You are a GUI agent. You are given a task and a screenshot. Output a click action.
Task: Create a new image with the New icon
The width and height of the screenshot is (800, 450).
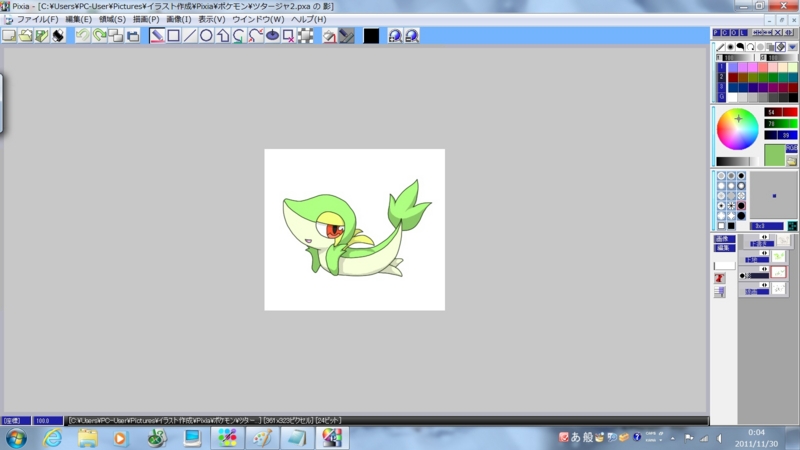9,36
